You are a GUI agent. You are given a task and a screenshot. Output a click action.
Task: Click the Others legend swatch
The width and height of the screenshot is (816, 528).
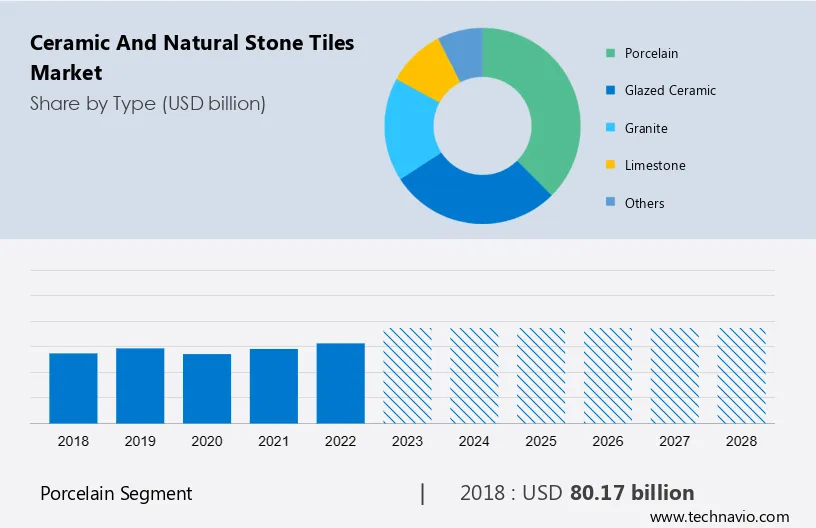point(610,202)
